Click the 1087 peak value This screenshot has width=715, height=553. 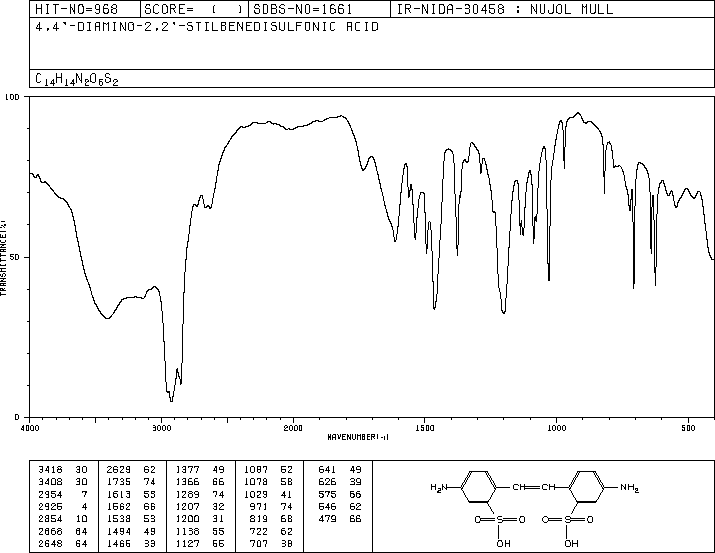(x=256, y=470)
